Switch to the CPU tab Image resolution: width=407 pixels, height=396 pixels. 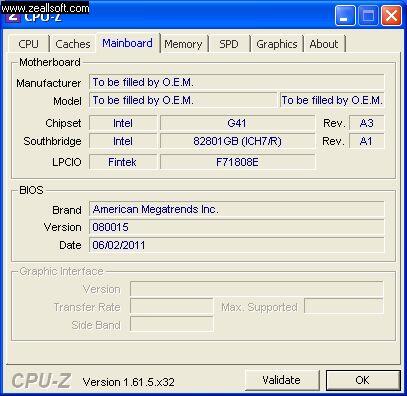(29, 44)
